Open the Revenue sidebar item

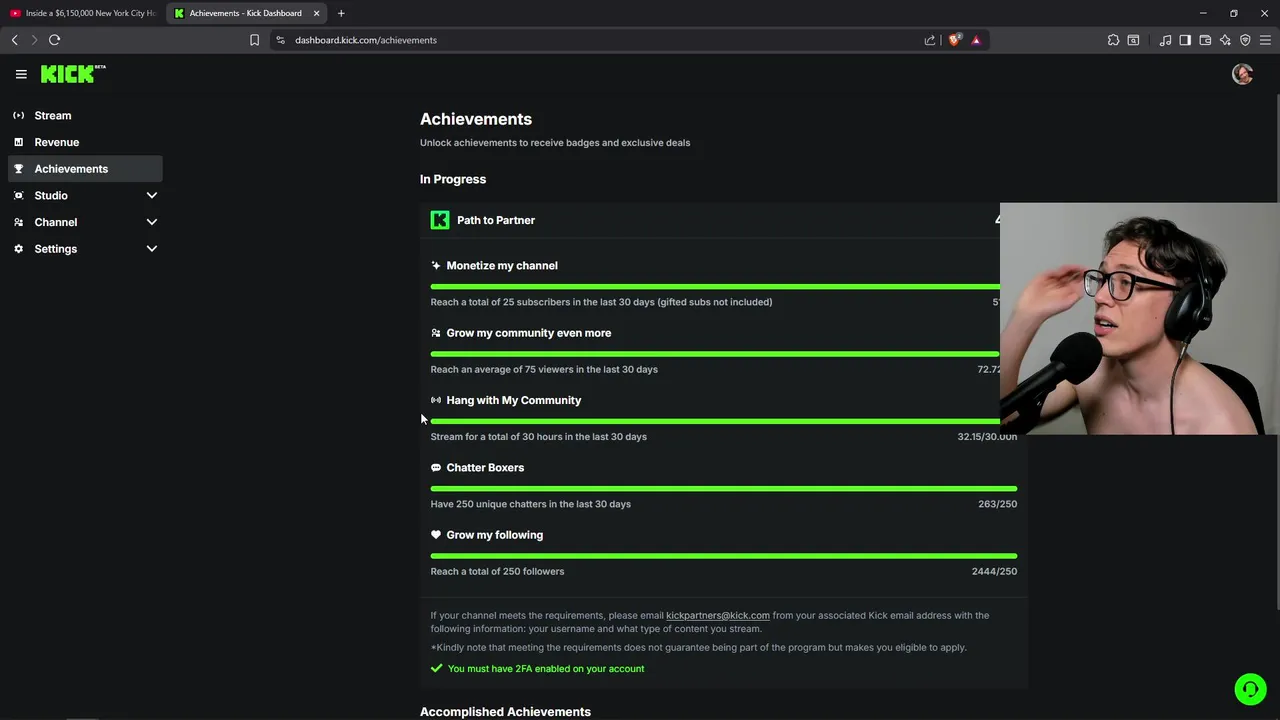(57, 142)
